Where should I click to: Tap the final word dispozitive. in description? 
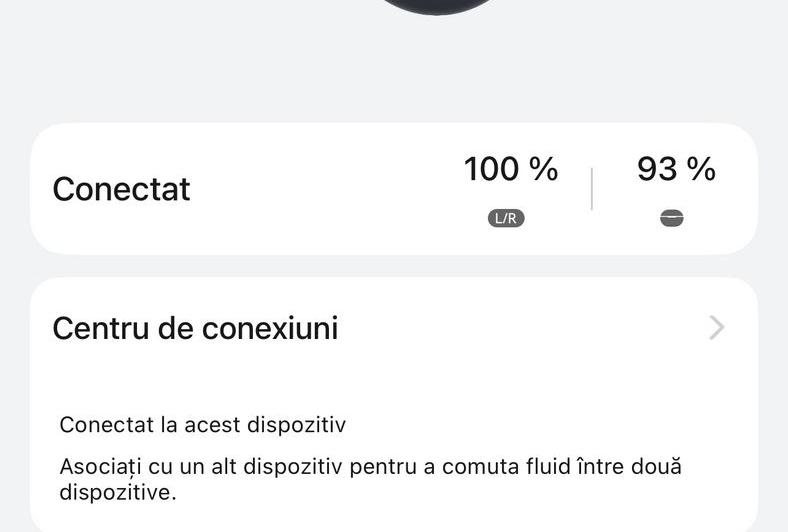click(116, 493)
